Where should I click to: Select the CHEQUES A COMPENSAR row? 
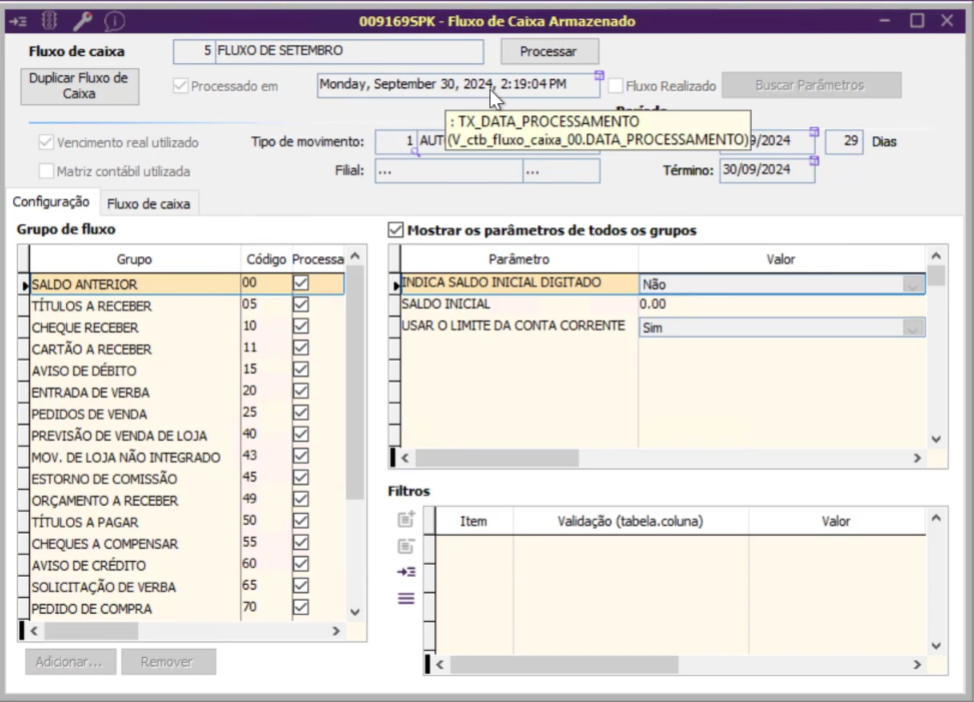tap(186, 544)
